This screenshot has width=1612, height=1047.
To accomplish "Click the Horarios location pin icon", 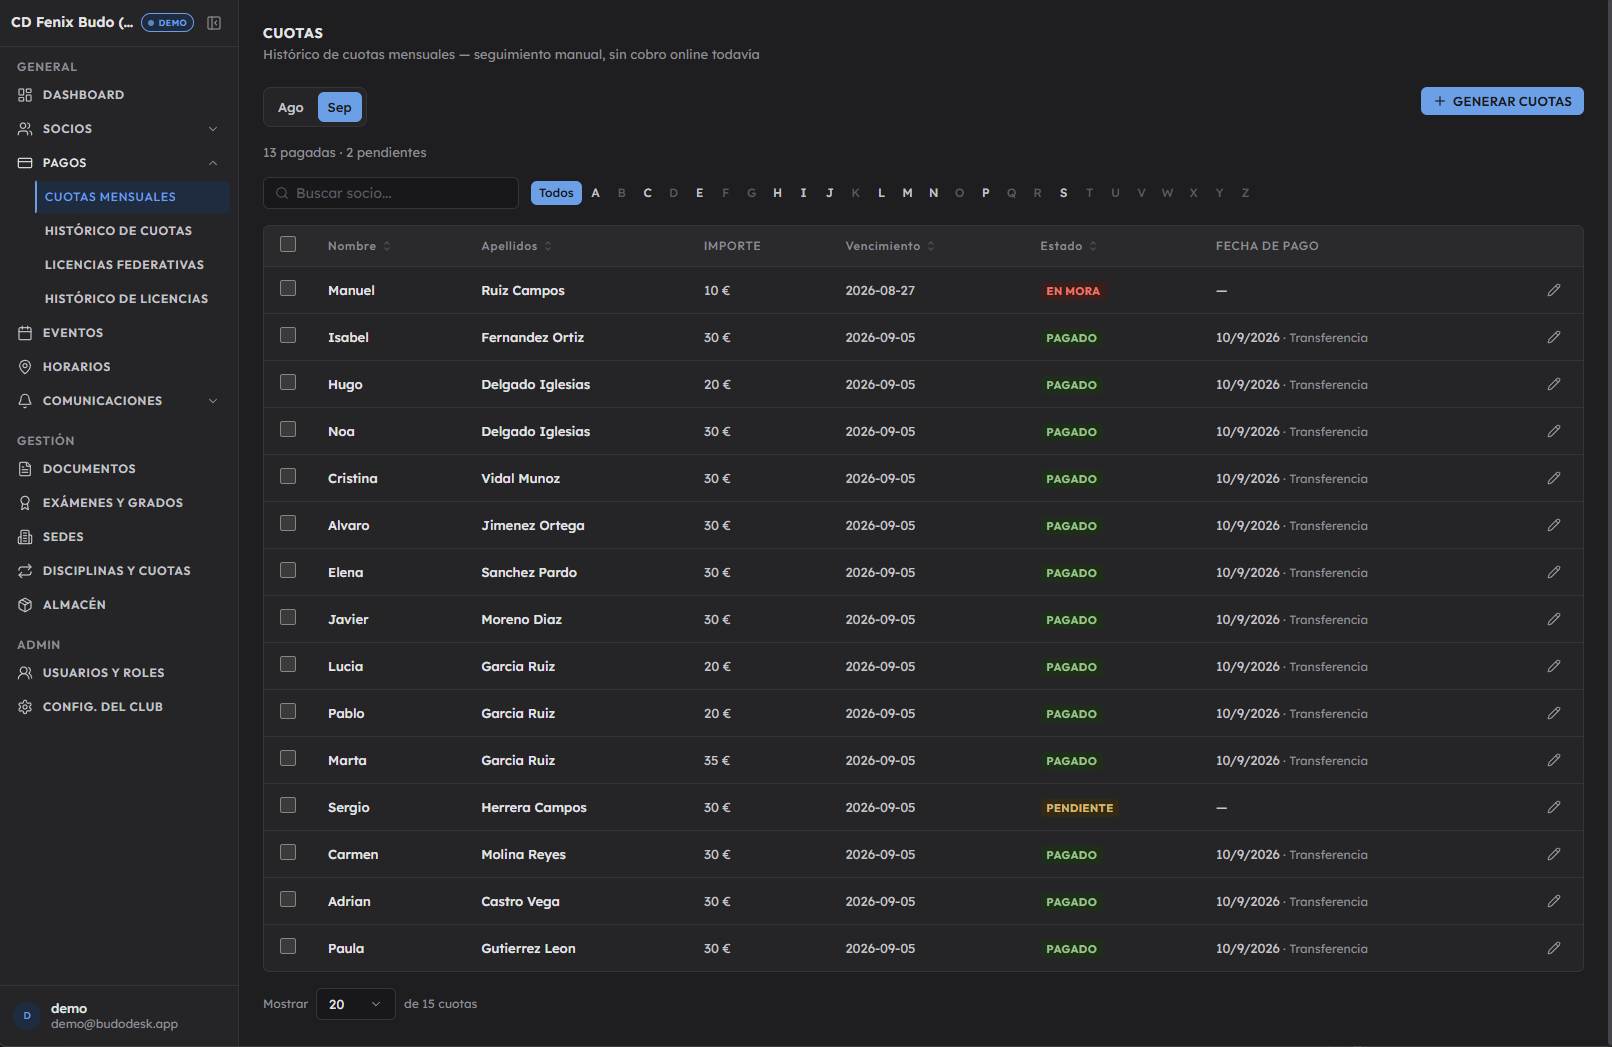I will 25,367.
